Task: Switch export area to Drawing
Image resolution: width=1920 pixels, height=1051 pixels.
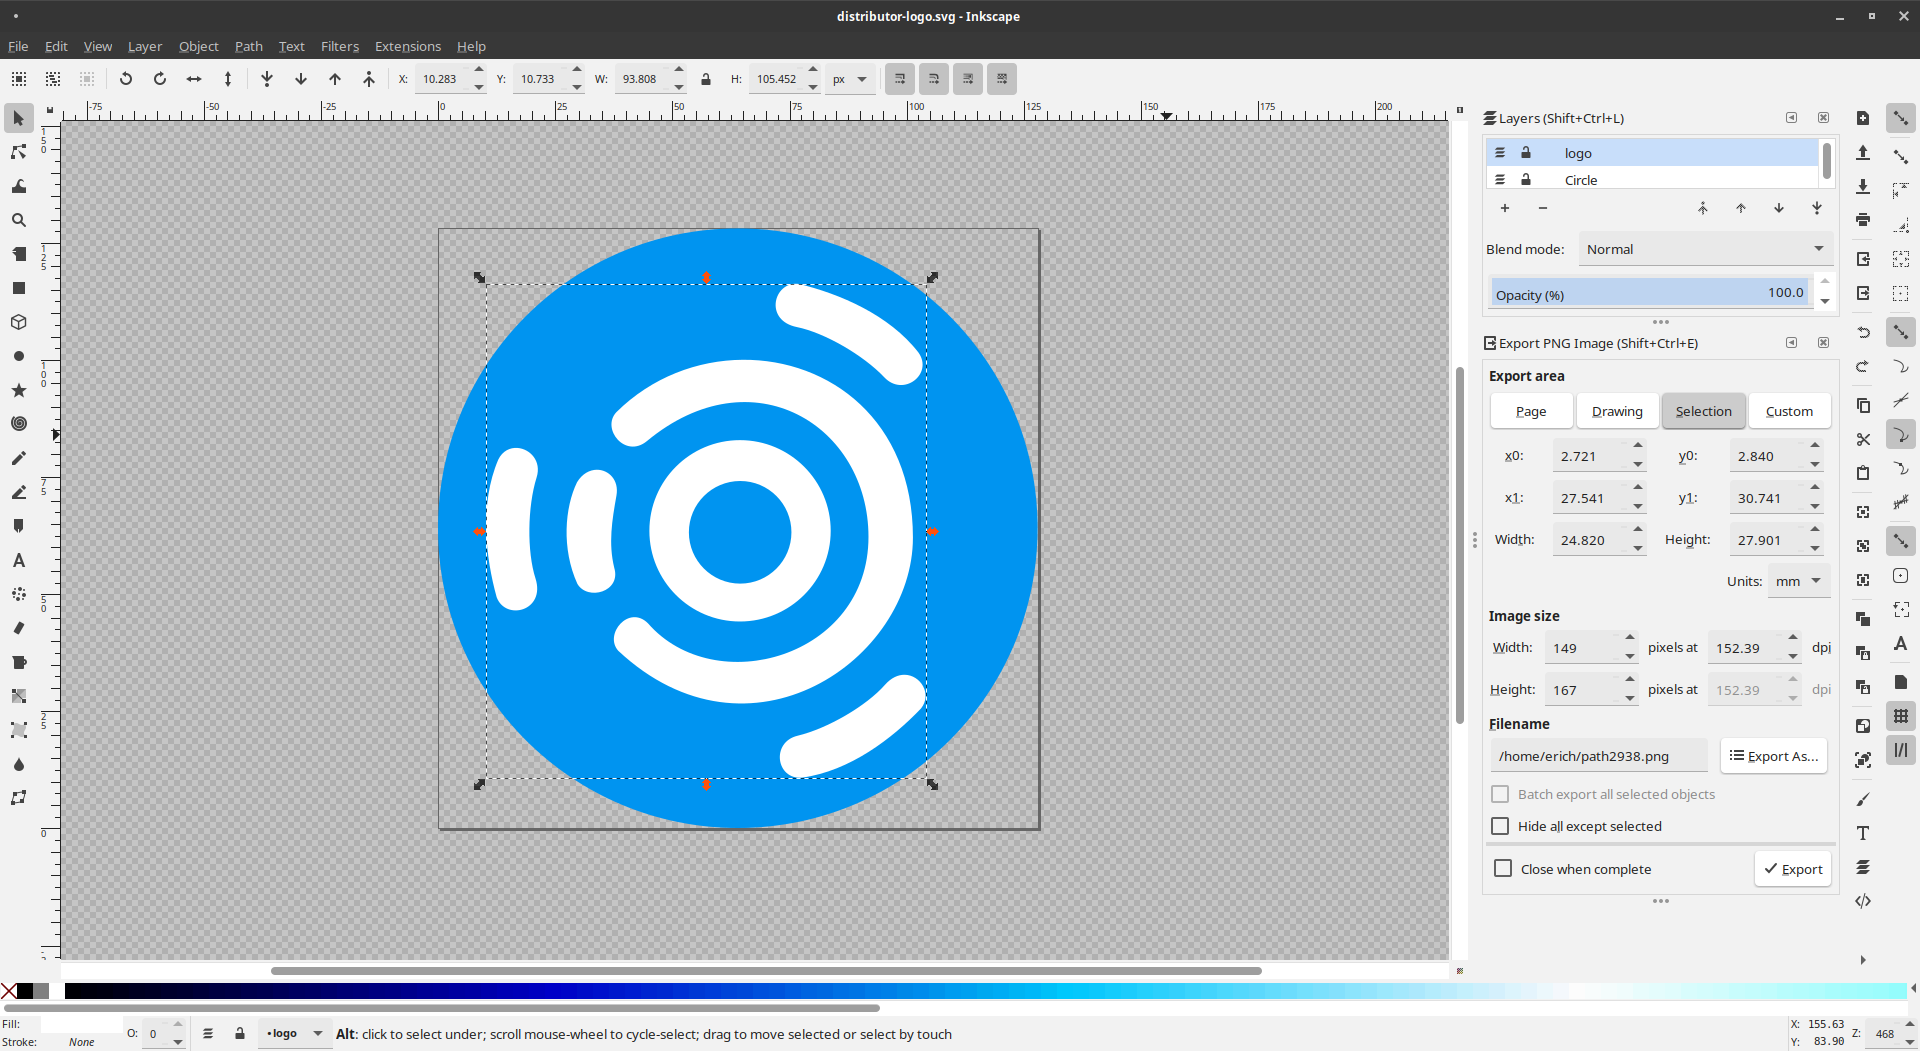Action: (x=1616, y=411)
